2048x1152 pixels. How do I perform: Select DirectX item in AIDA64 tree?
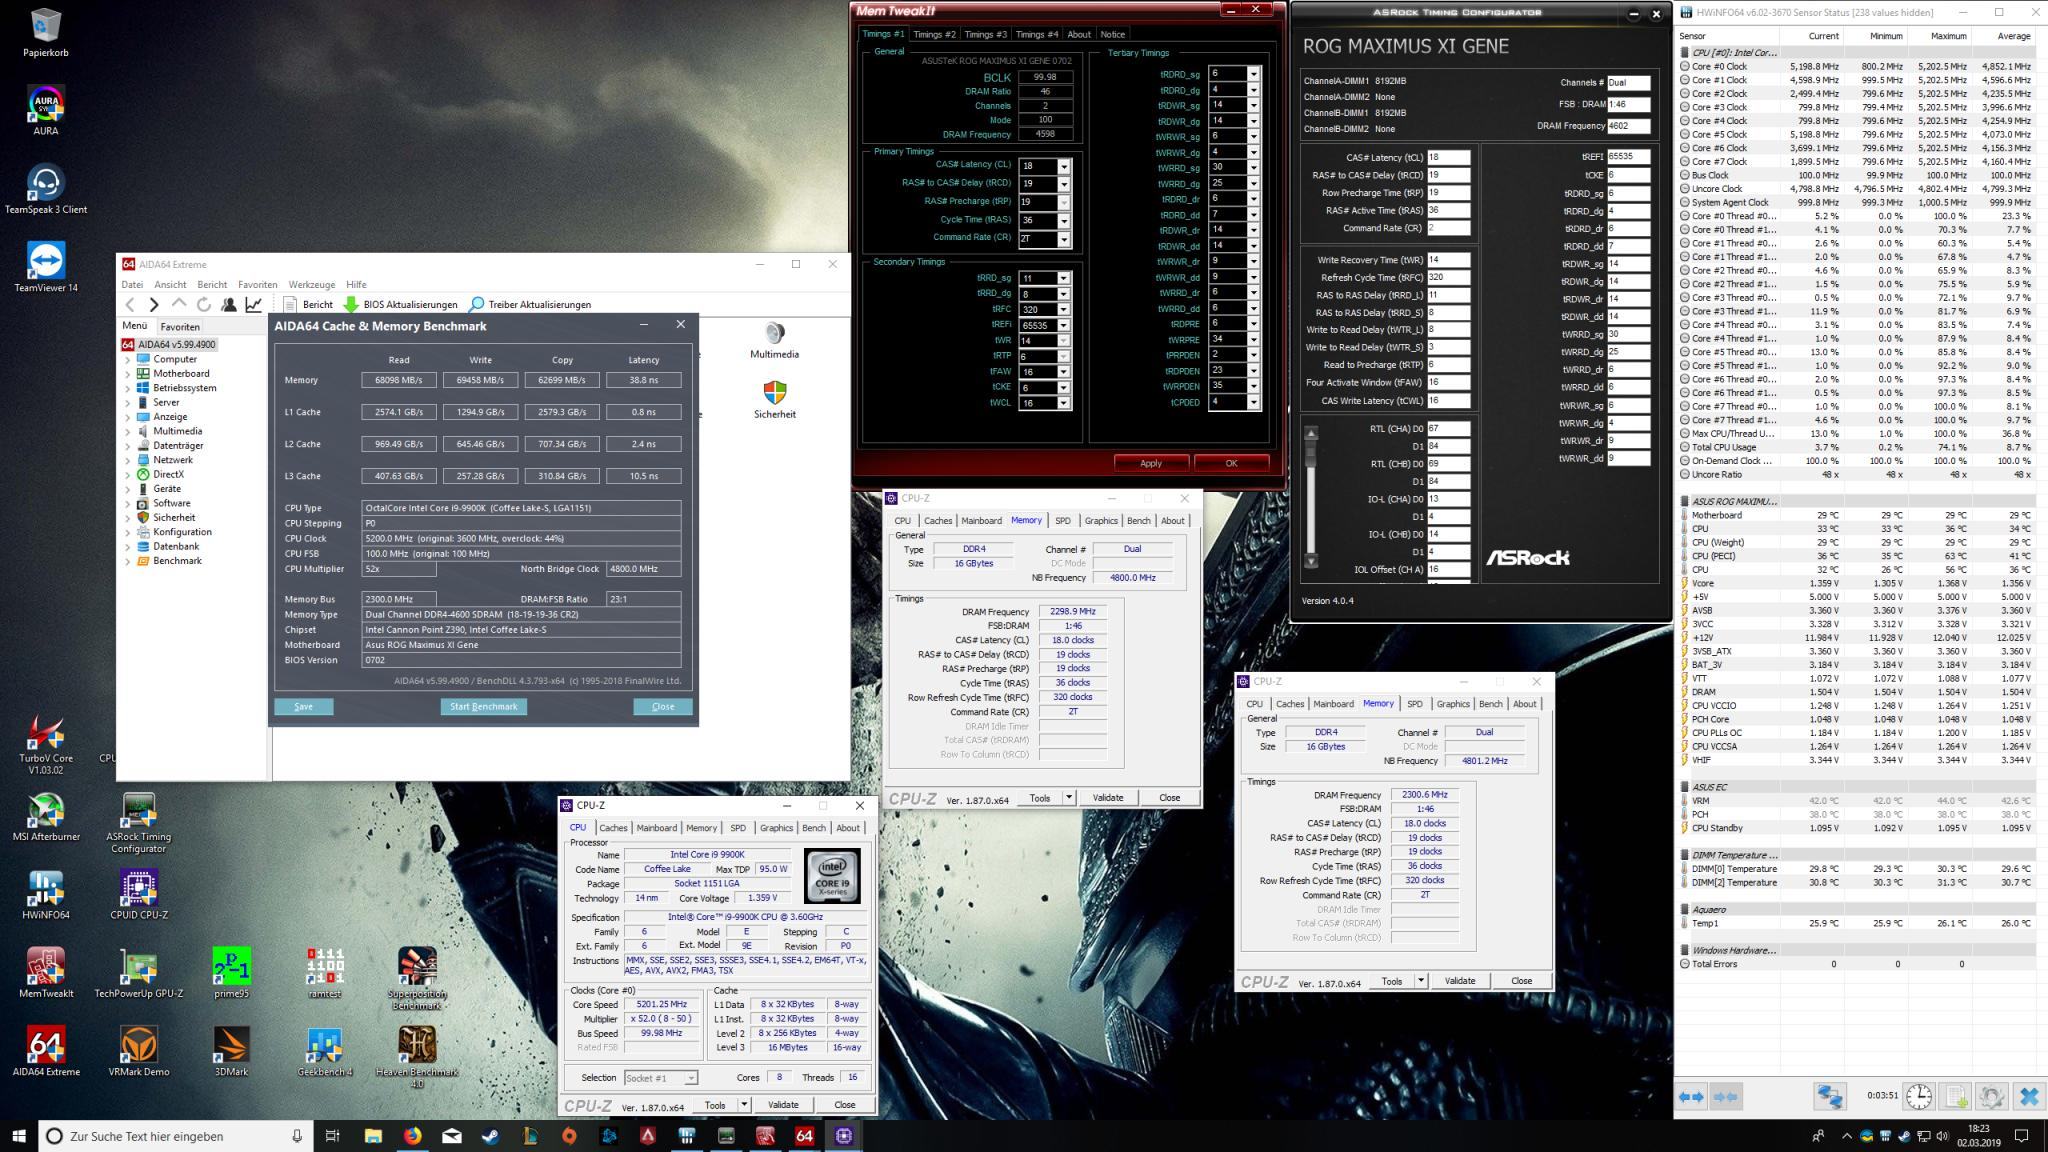pyautogui.click(x=168, y=475)
